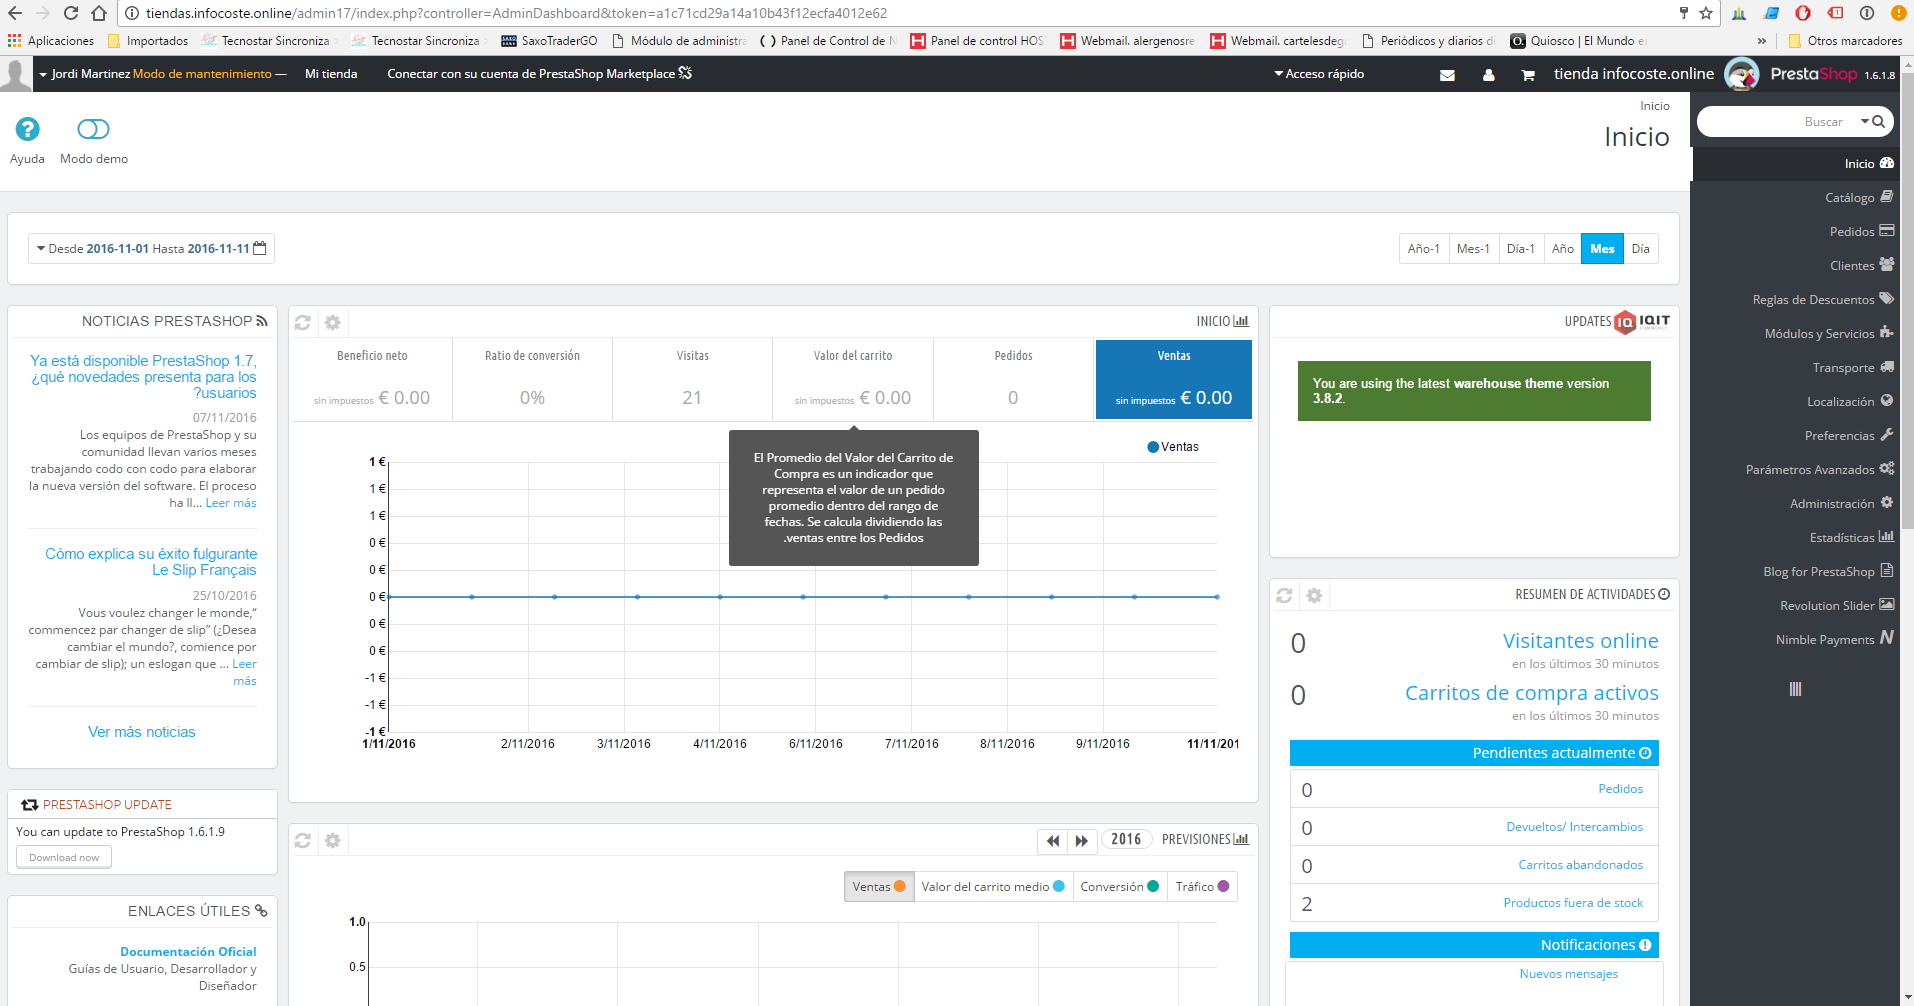Open Productos fuera de stock link

[1573, 903]
